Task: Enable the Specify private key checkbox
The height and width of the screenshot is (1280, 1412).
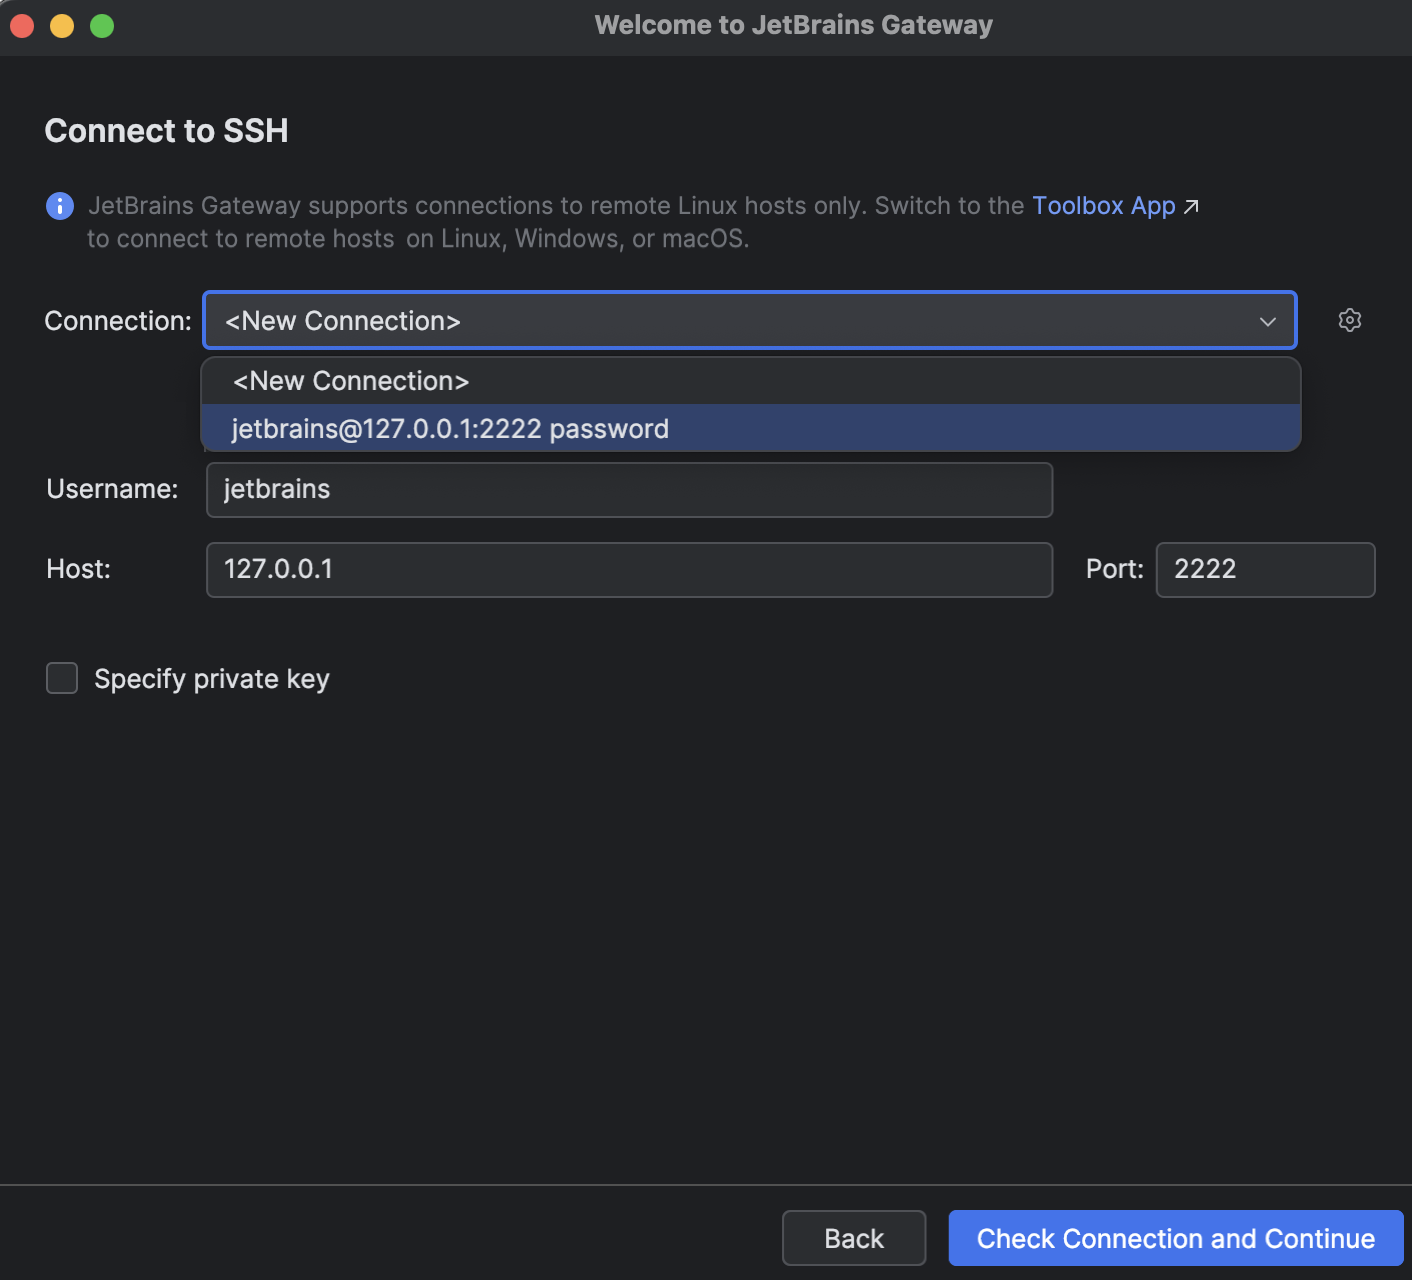Action: [61, 678]
